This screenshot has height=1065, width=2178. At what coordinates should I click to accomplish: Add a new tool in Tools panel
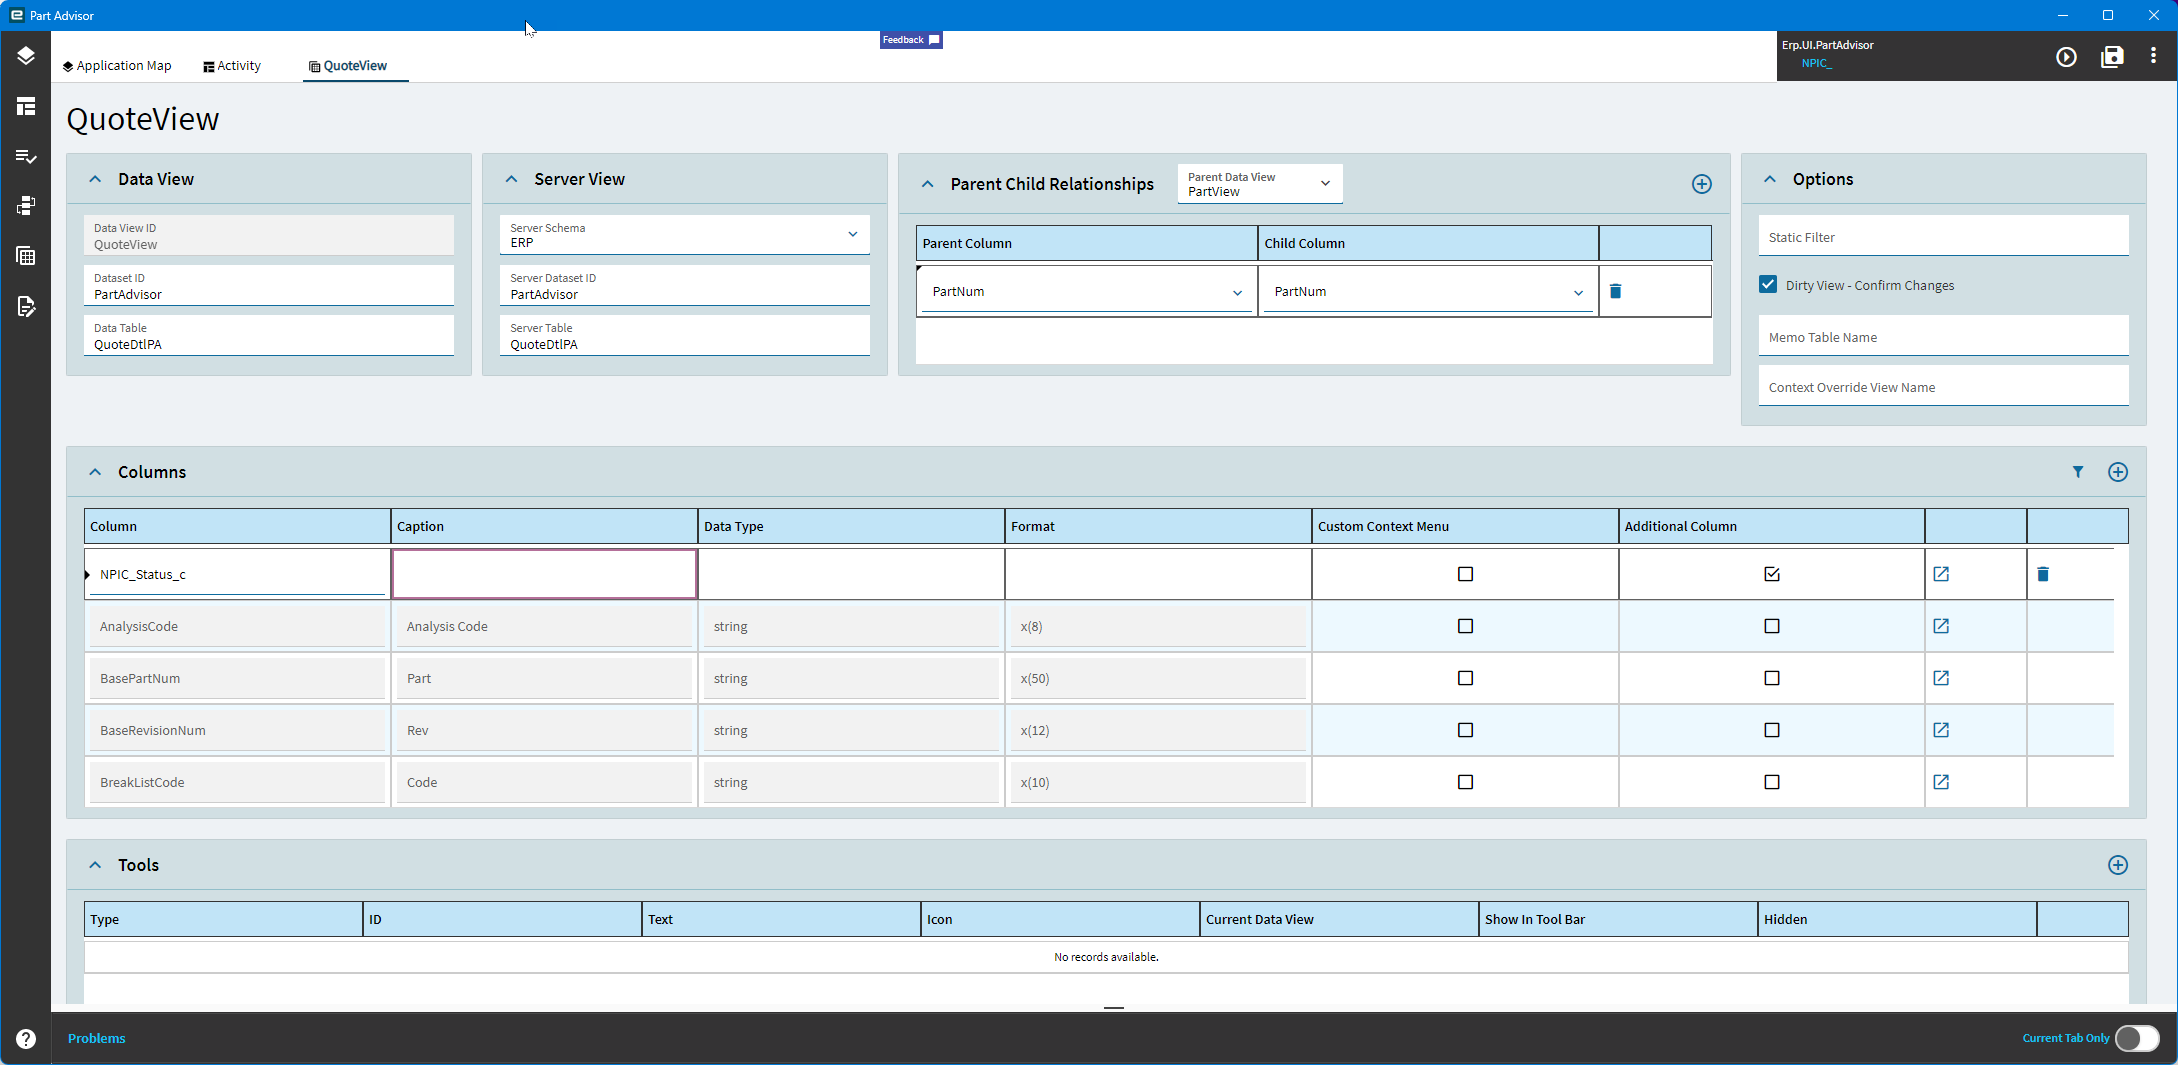click(2118, 865)
